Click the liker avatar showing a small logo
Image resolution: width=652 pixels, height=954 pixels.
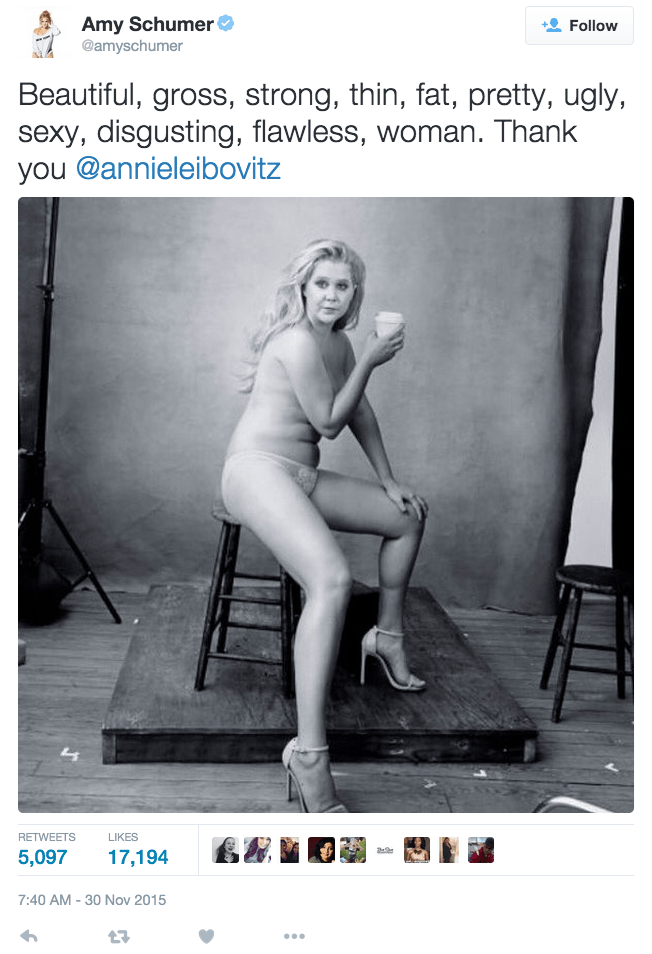[385, 850]
